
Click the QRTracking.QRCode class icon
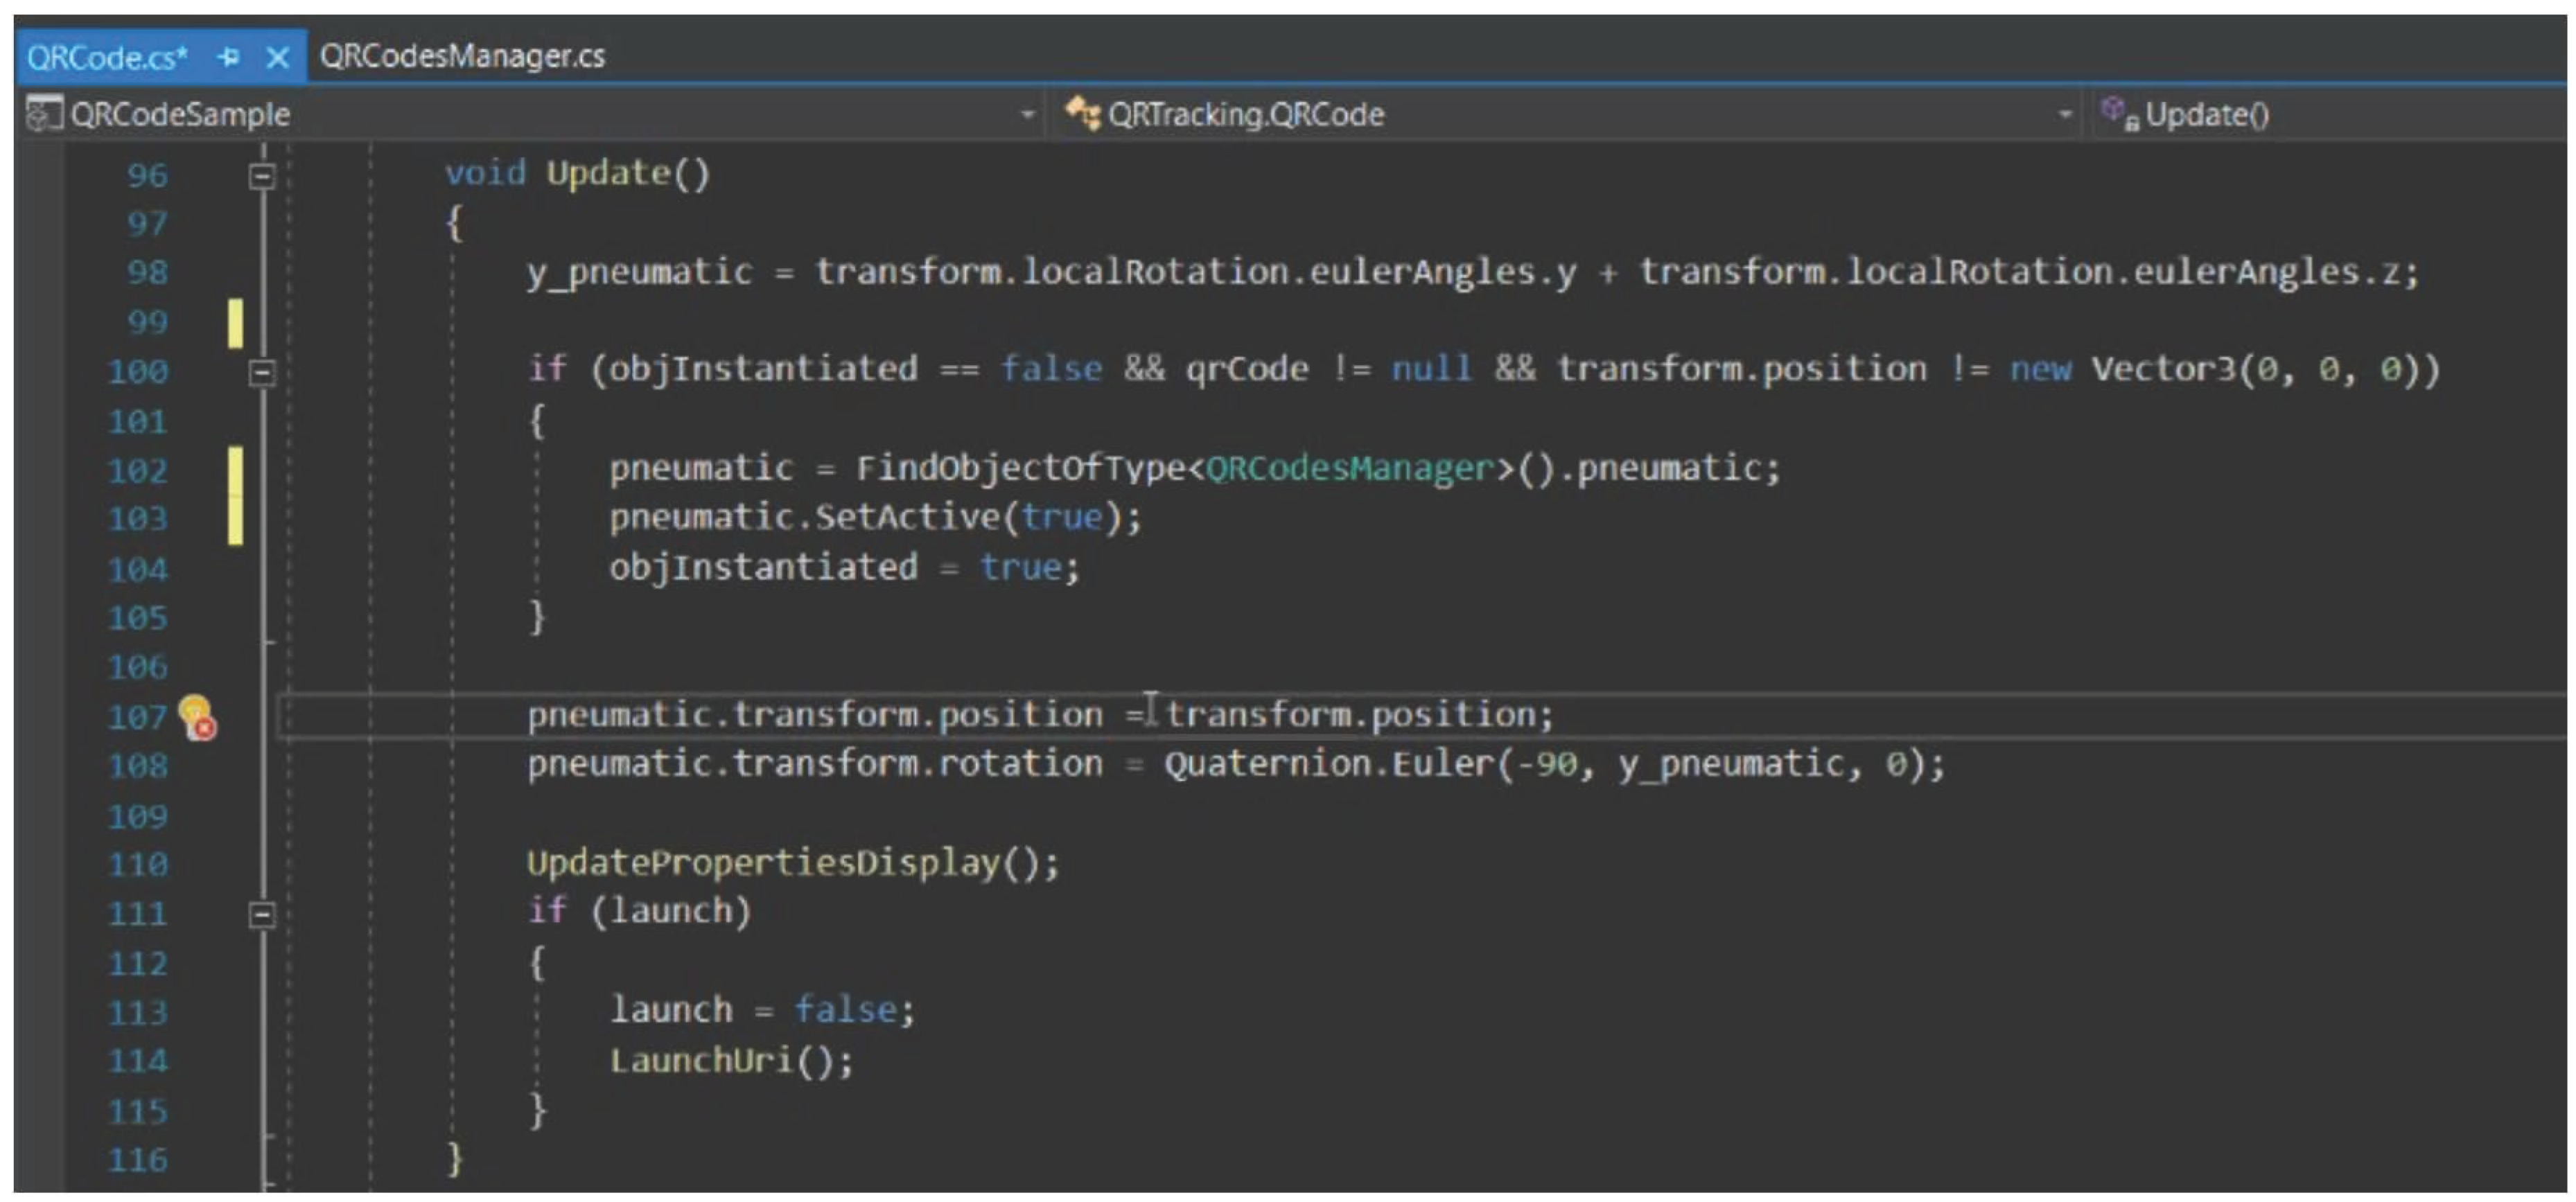[1082, 113]
